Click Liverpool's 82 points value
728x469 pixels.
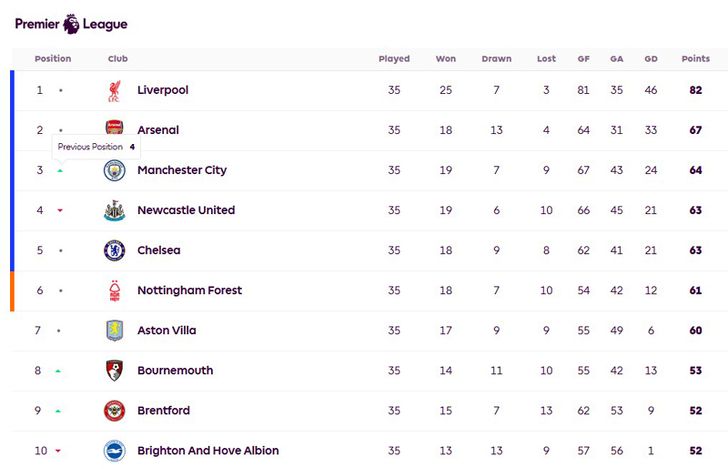[x=696, y=90]
